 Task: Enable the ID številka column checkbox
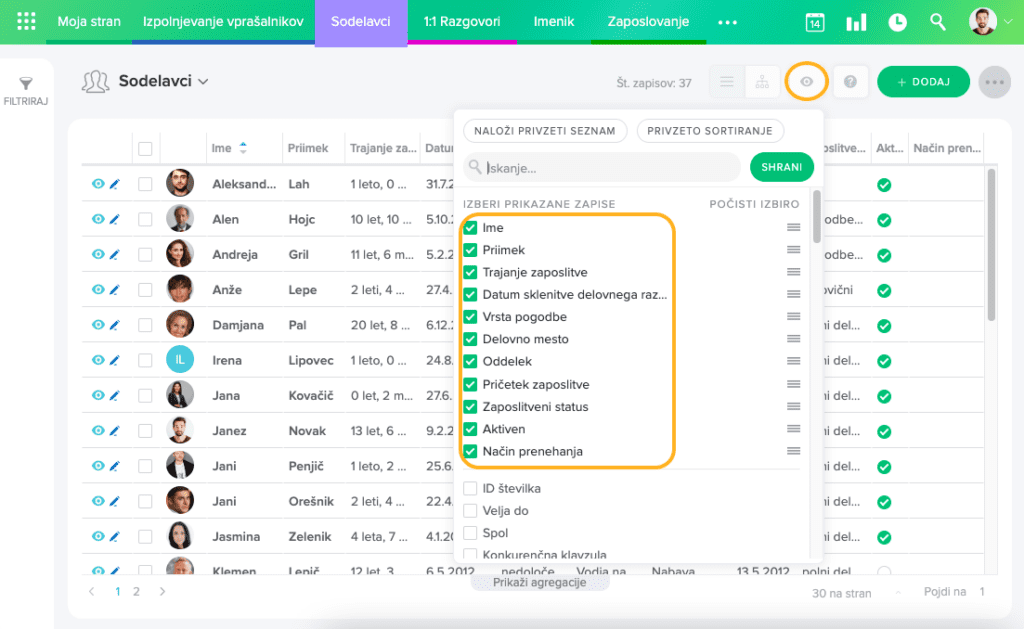(x=470, y=489)
